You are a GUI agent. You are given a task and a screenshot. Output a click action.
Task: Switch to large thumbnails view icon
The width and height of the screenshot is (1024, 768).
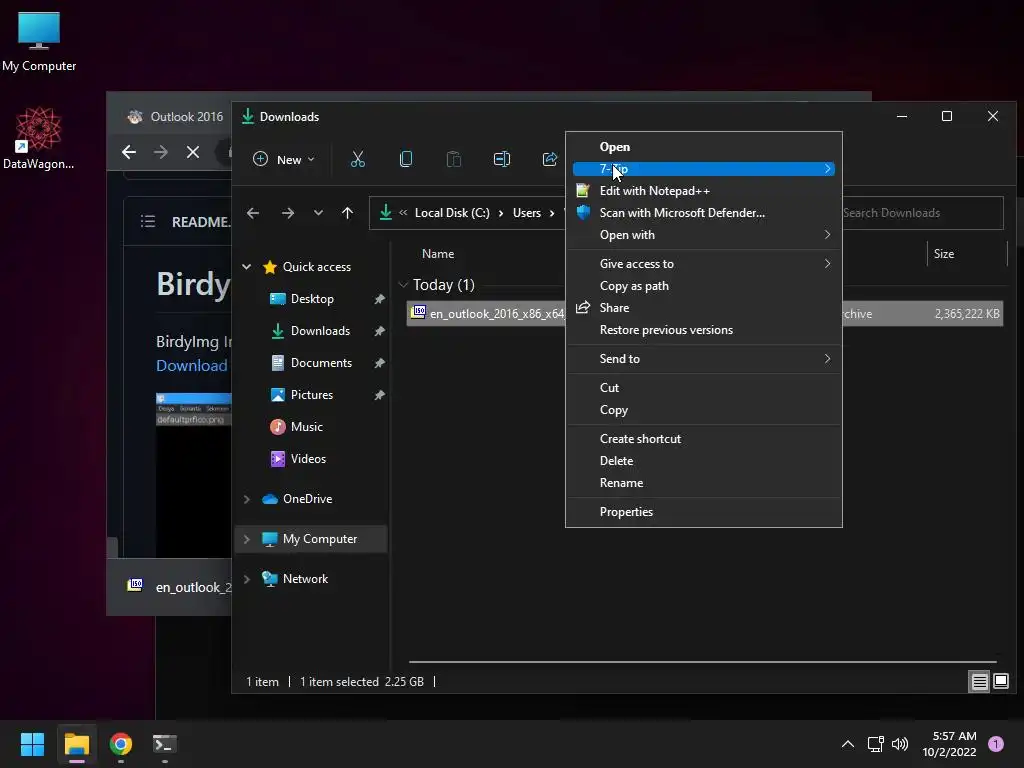pyautogui.click(x=1000, y=682)
